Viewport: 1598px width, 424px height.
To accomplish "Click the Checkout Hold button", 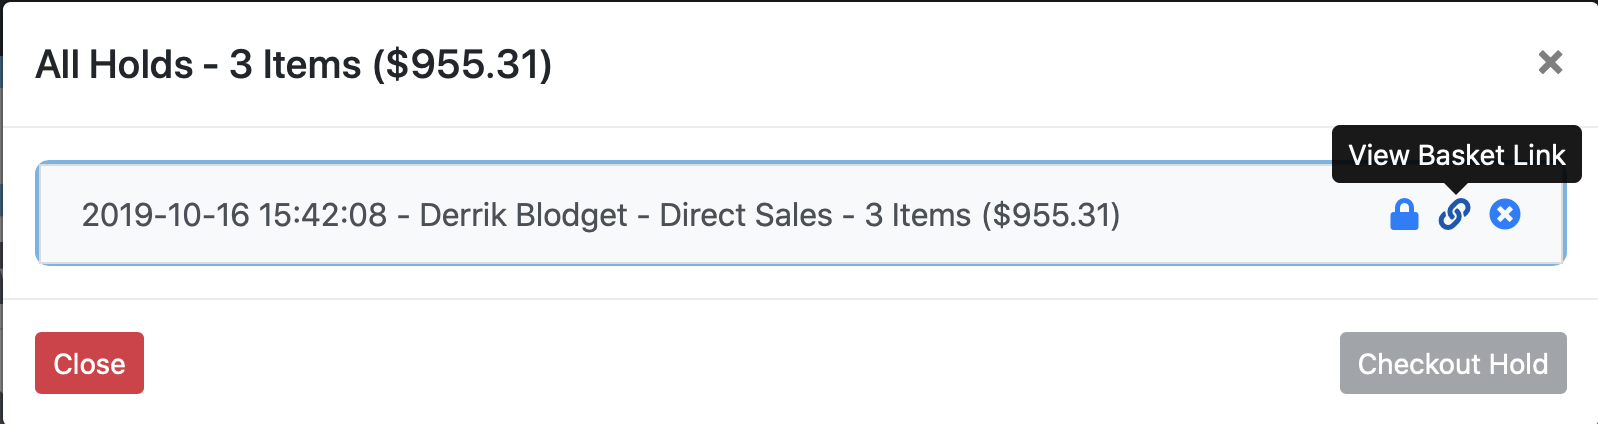I will 1453,363.
